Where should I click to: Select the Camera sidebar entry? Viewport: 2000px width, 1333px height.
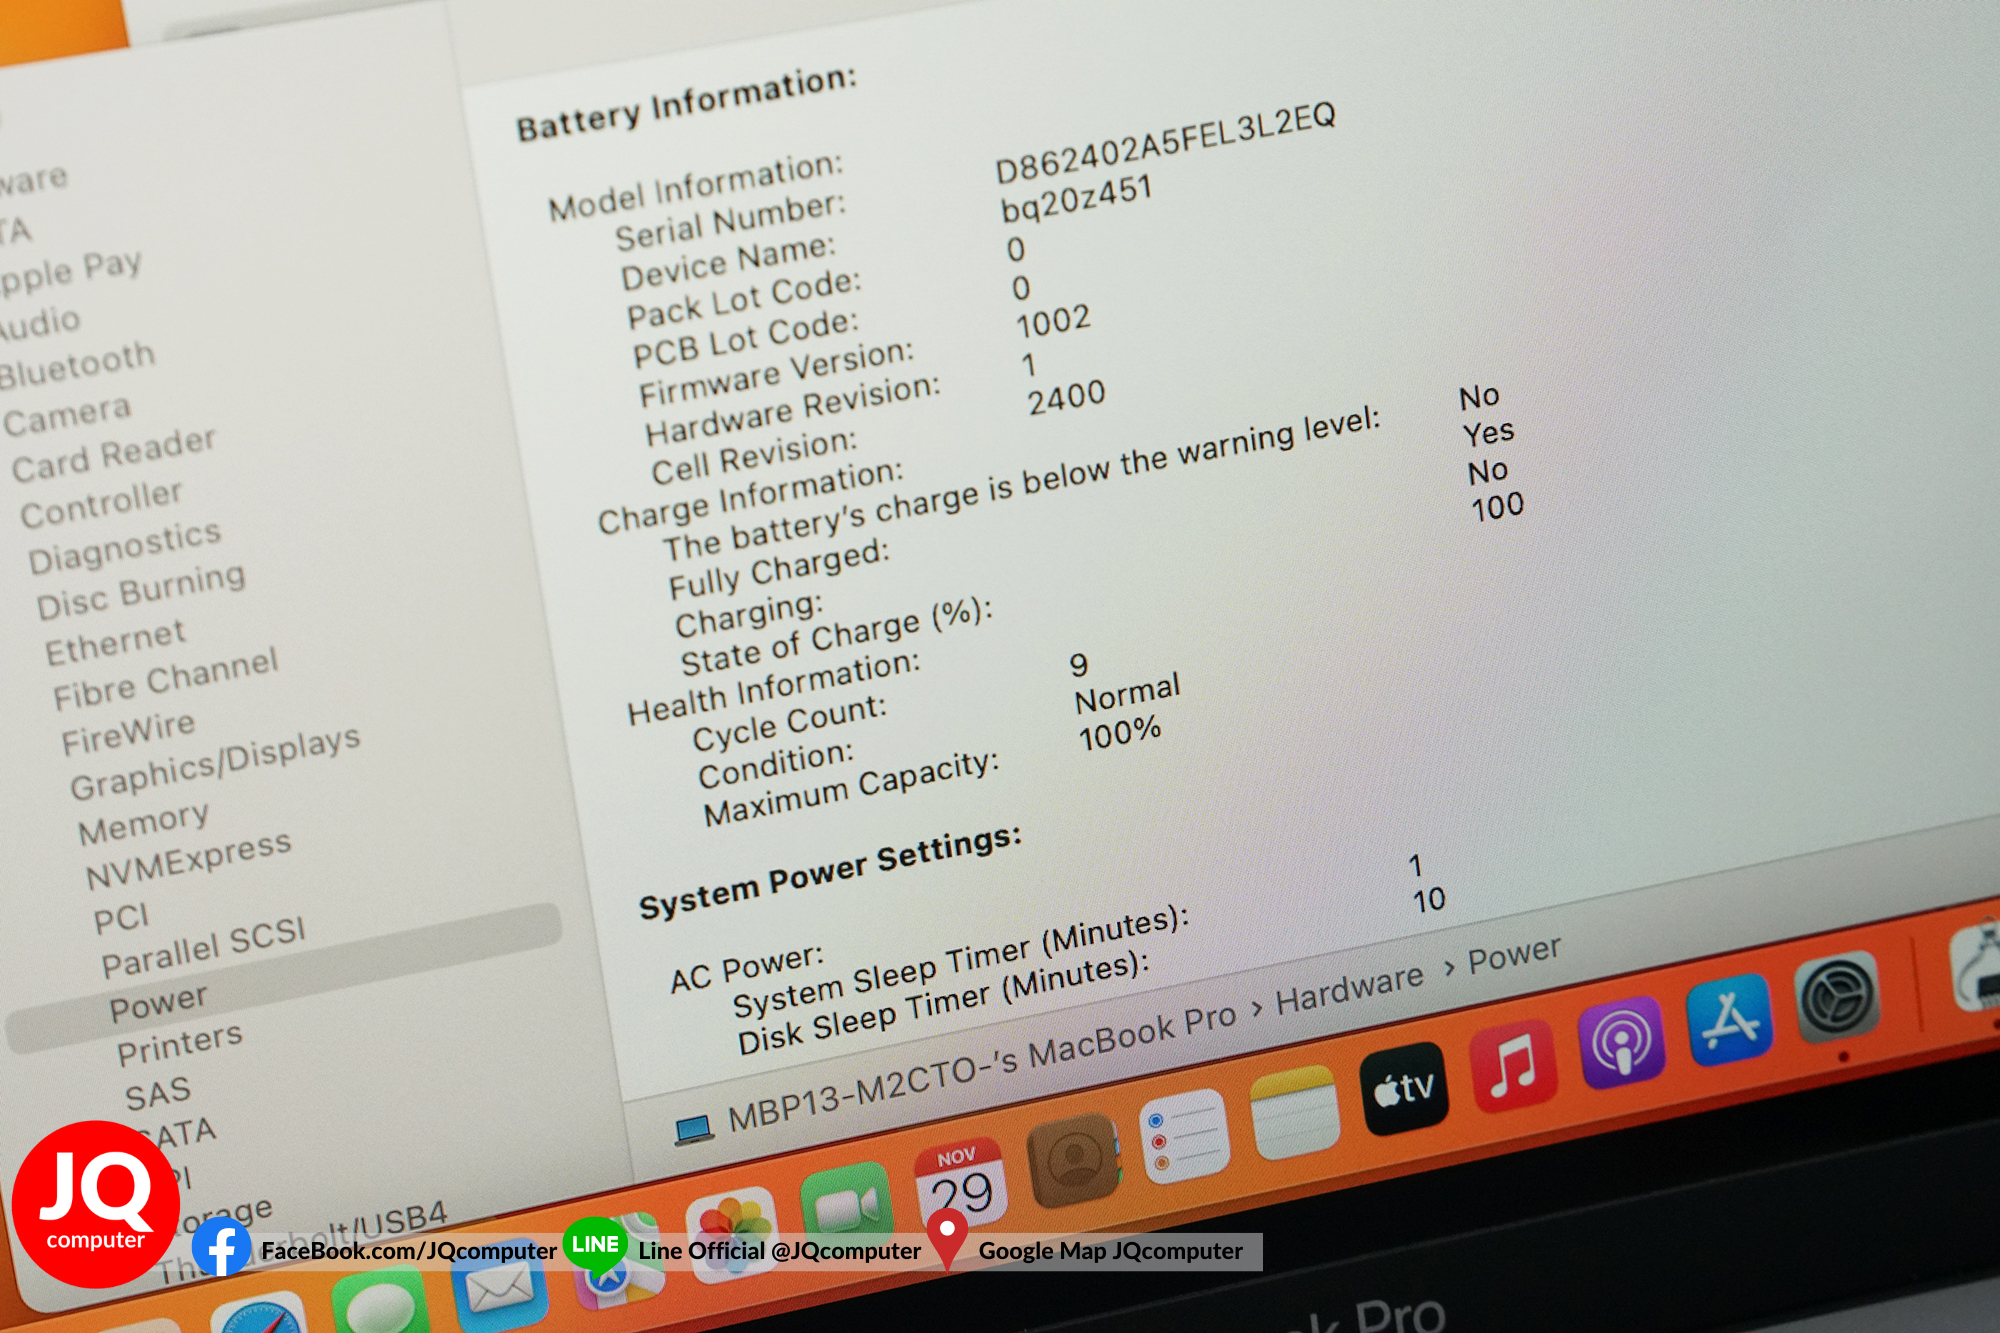pos(67,415)
